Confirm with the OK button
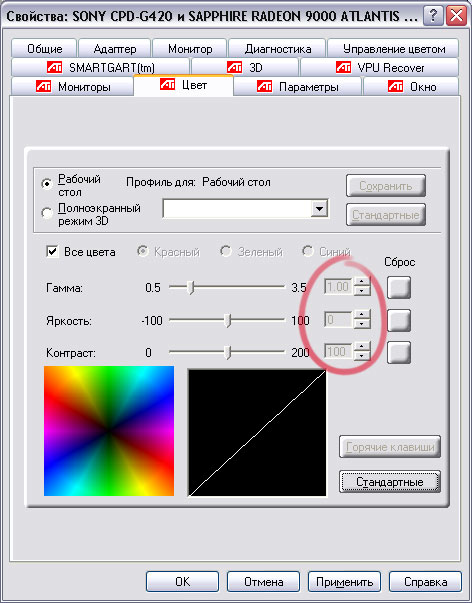The height and width of the screenshot is (603, 472). click(x=182, y=581)
